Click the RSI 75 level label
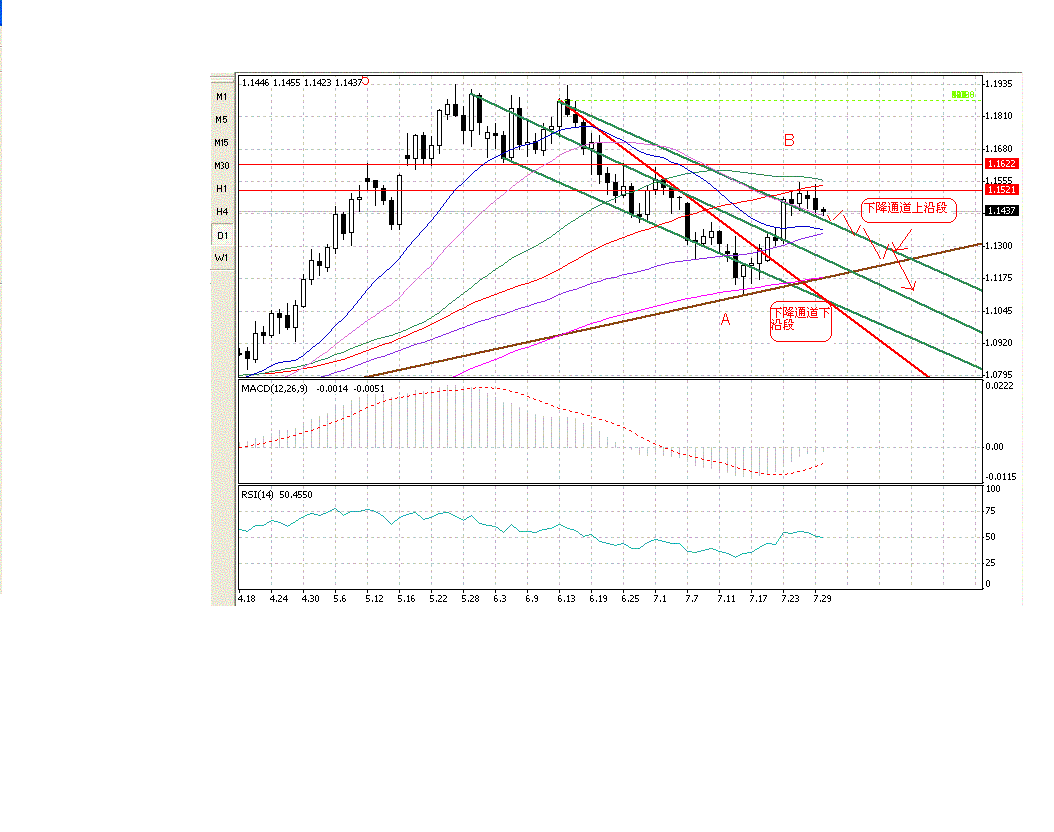1054x832 pixels. point(990,511)
